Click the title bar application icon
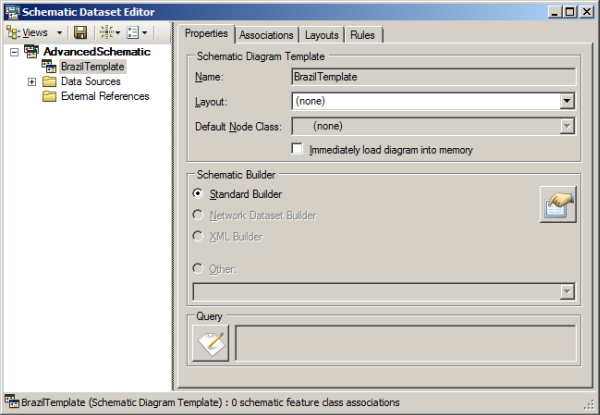600x415 pixels. click(x=12, y=12)
